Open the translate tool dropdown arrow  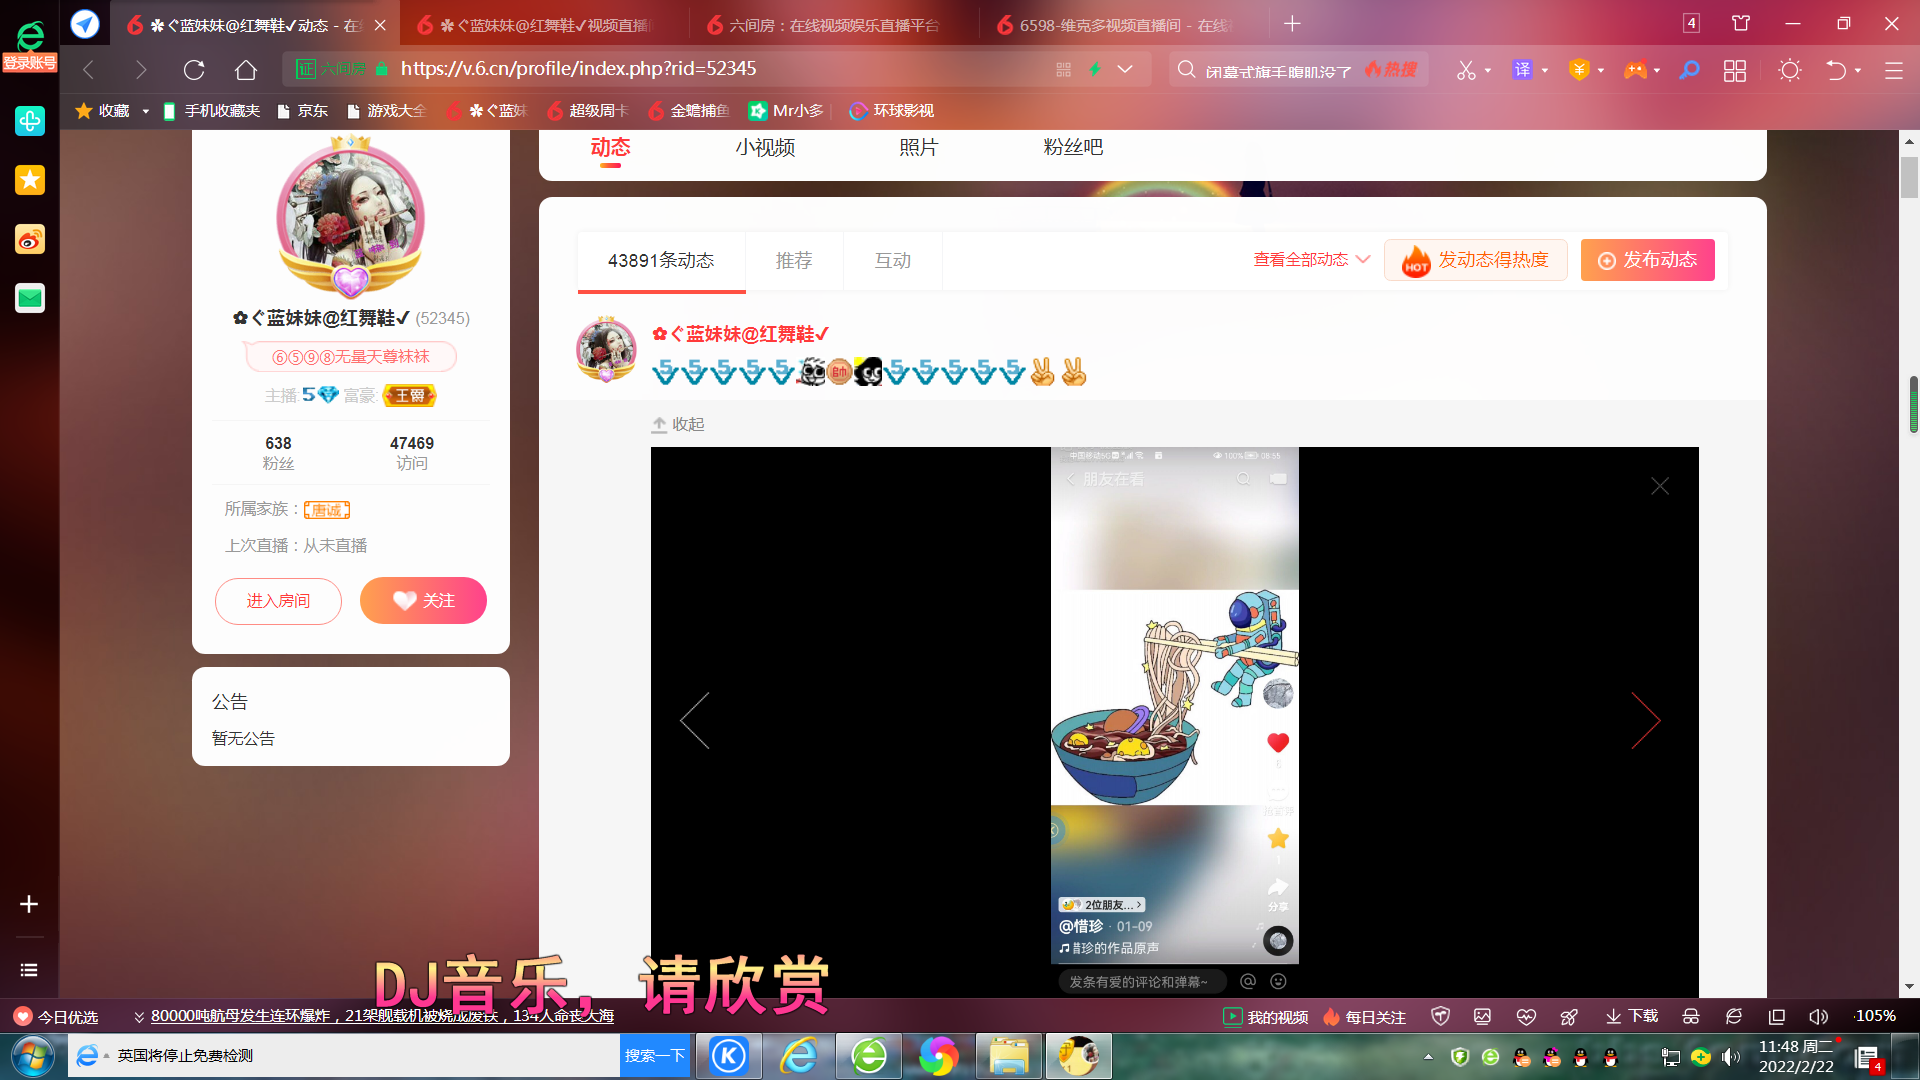pyautogui.click(x=1545, y=71)
